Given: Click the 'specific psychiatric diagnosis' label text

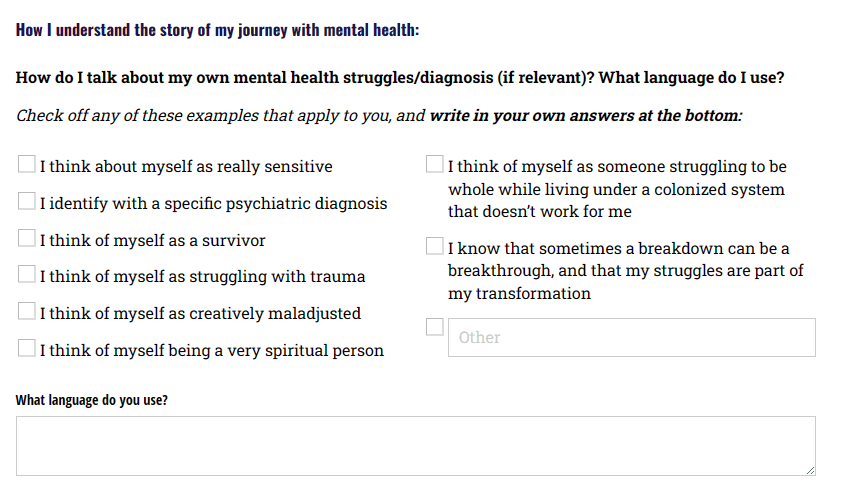Looking at the screenshot, I should 213,204.
